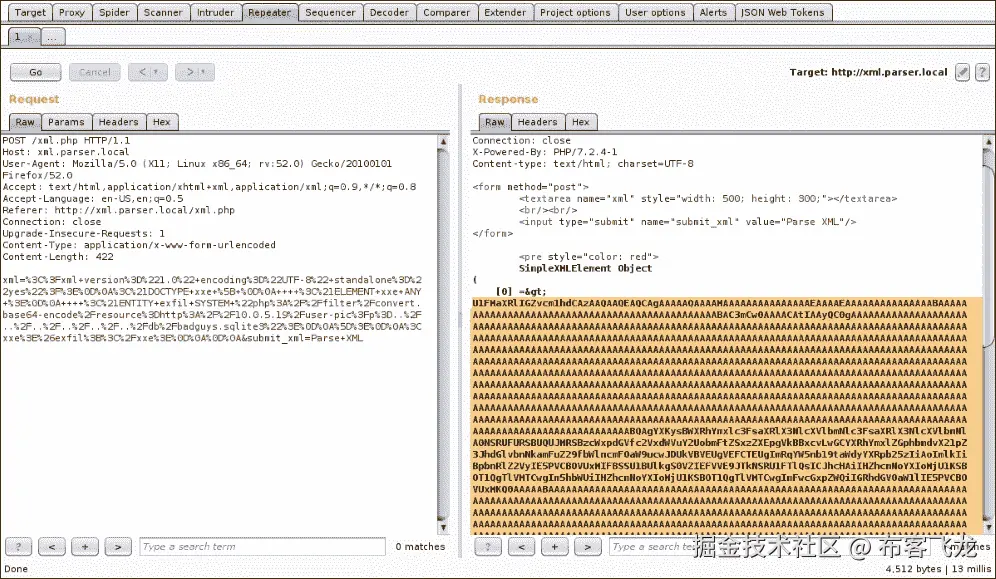Screen dimensions: 996x579
Task: Click the Content-Type urlencoded header
Action: [x=138, y=245]
